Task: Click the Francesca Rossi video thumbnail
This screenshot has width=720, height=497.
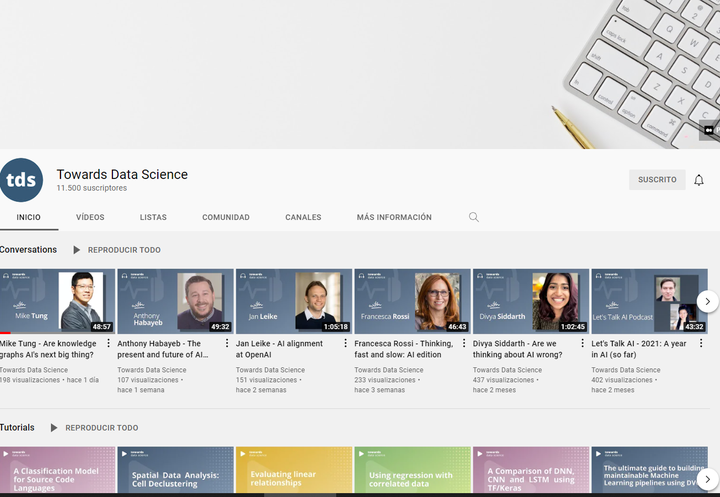Action: 412,301
